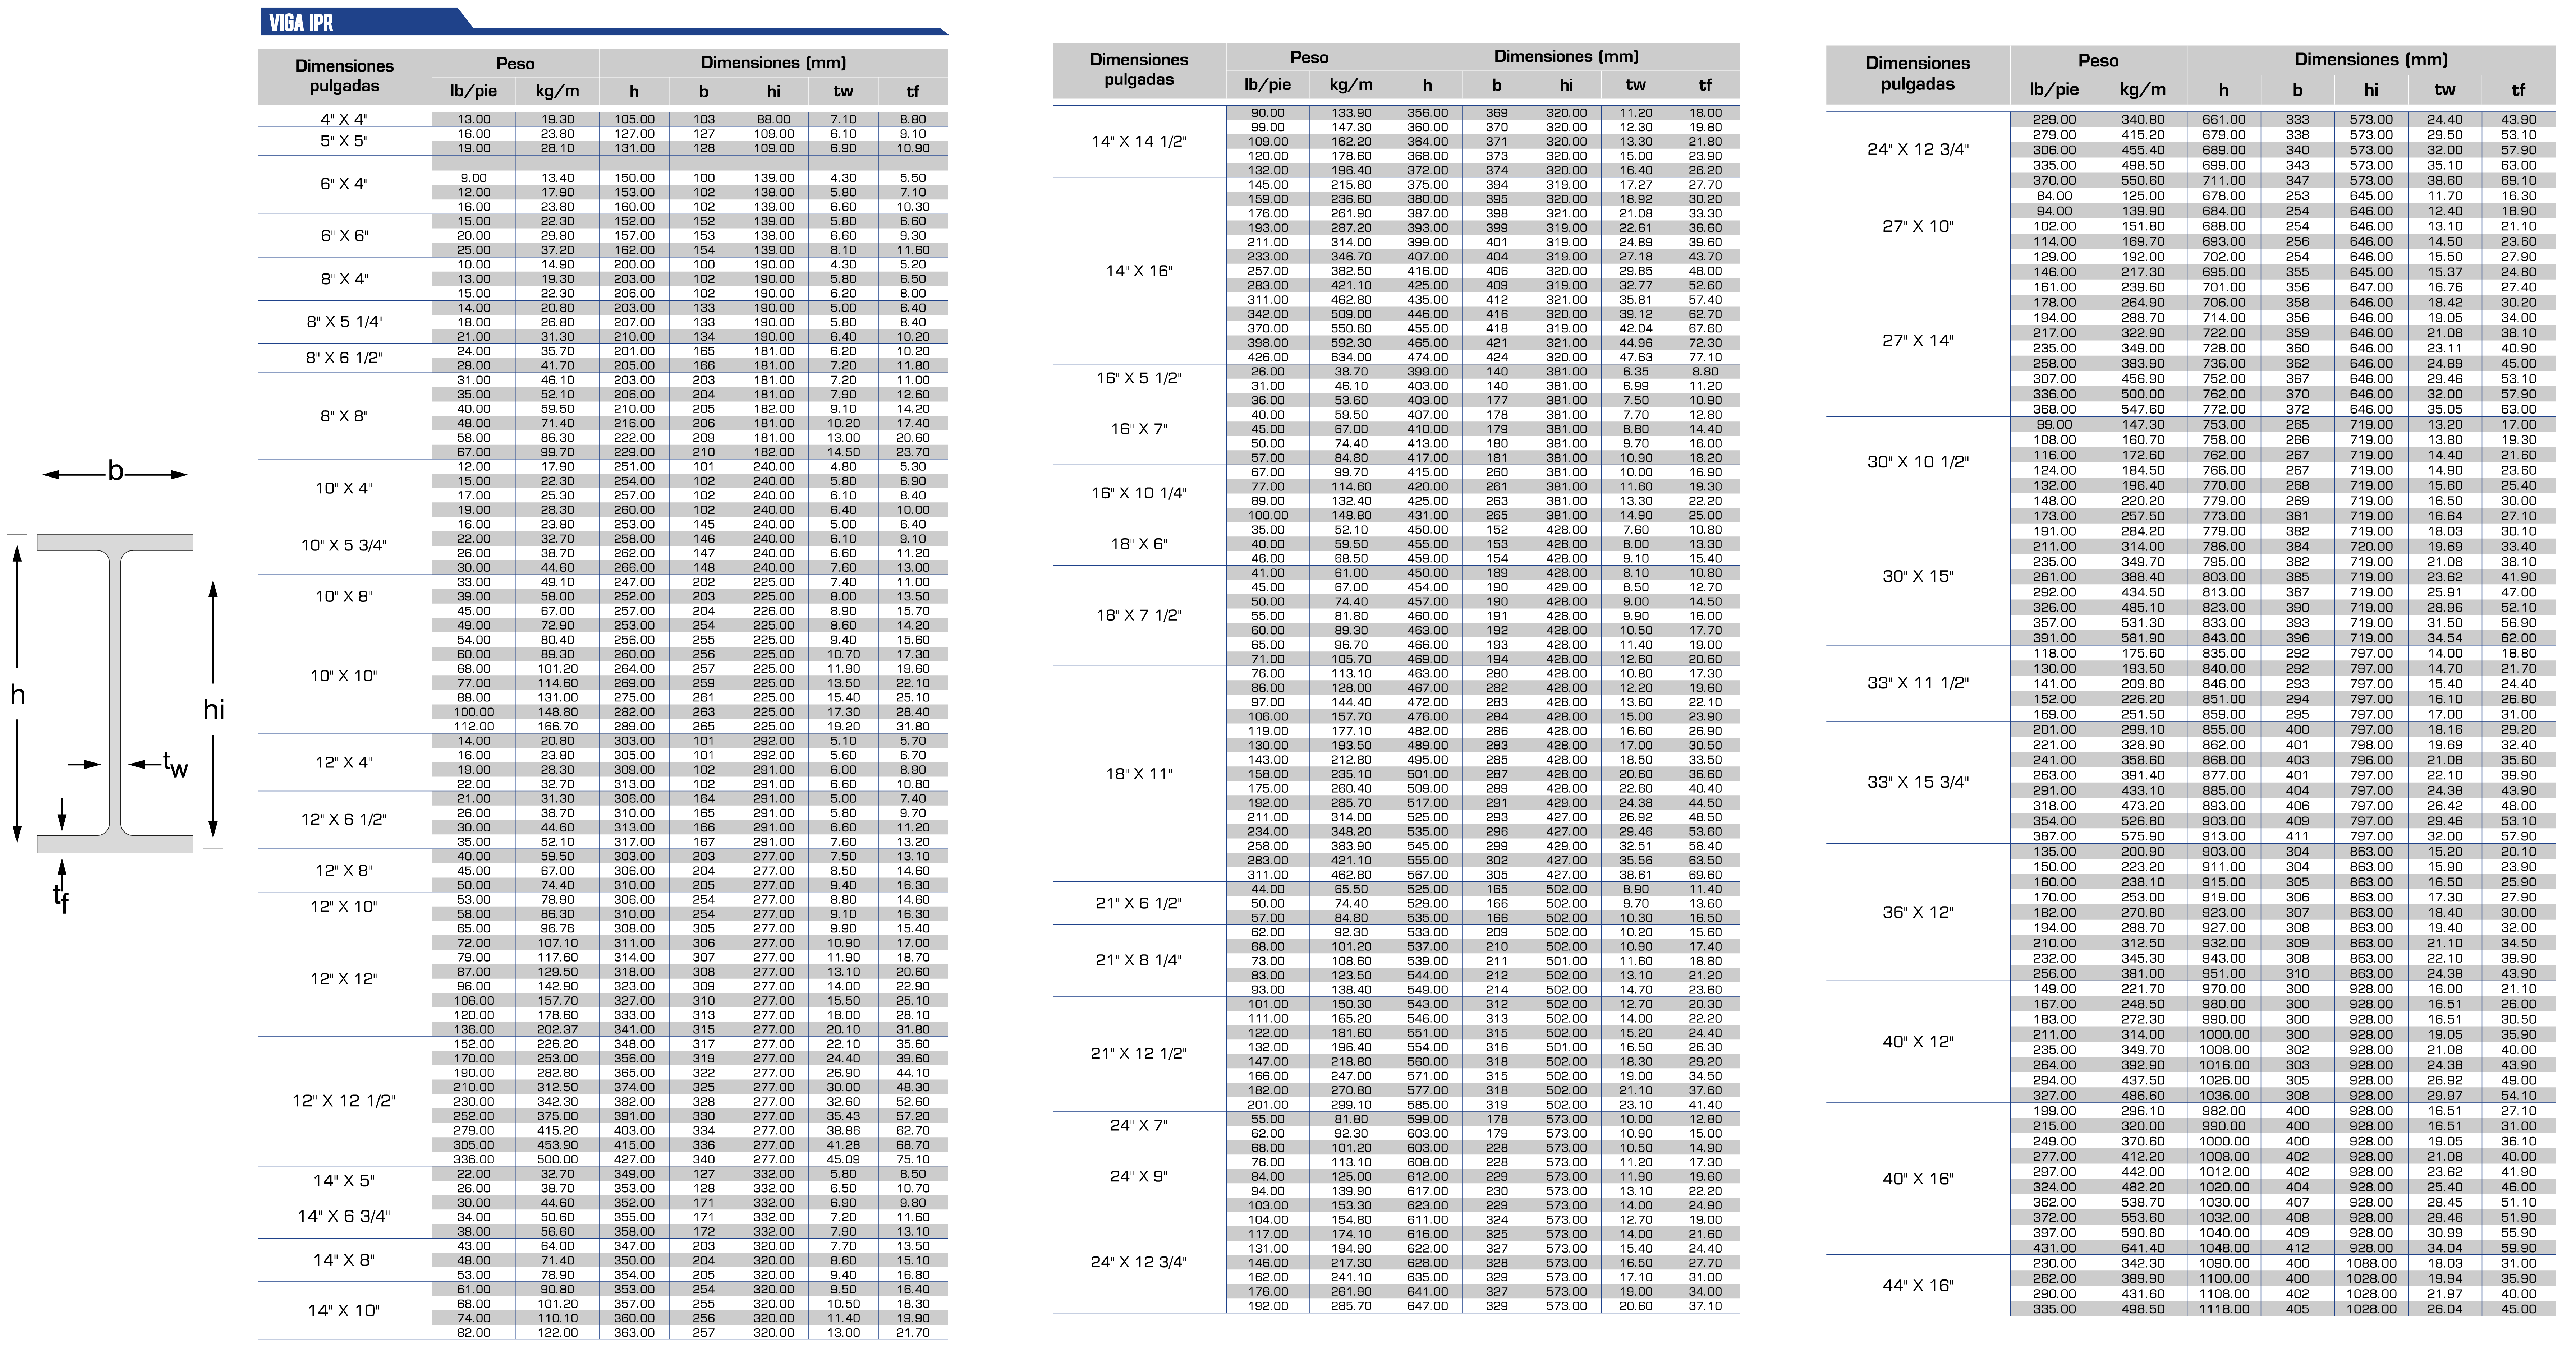
Task: Click the 6" X 6" dimension label
Action: point(344,236)
